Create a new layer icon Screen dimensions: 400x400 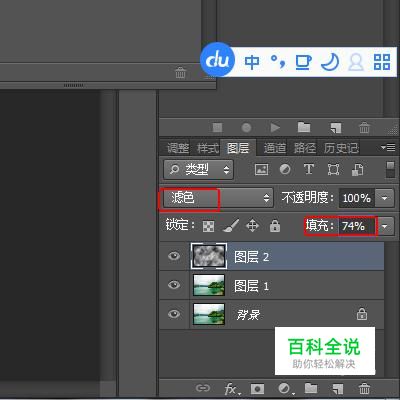(x=338, y=389)
